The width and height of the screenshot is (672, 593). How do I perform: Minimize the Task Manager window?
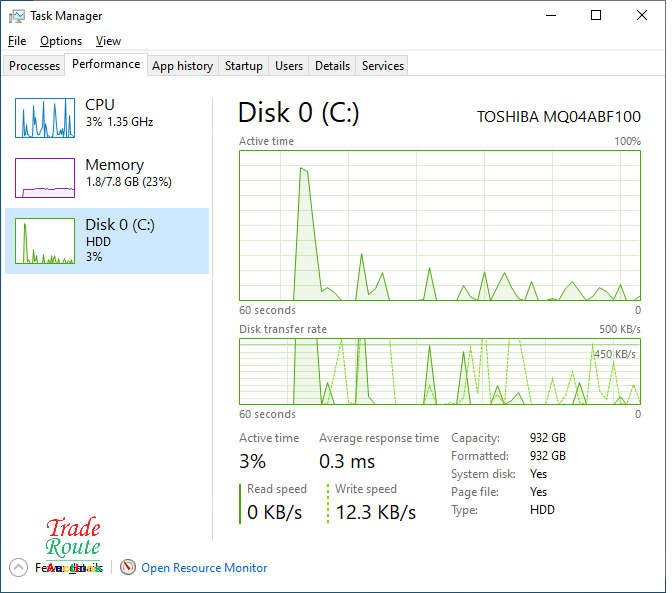click(x=551, y=15)
